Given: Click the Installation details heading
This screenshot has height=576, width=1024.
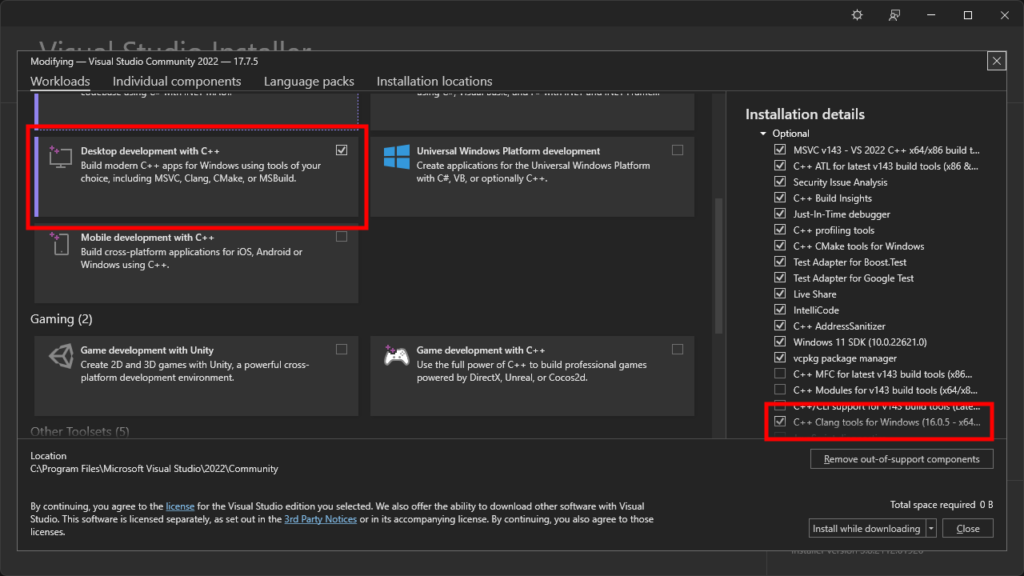Looking at the screenshot, I should 805,114.
